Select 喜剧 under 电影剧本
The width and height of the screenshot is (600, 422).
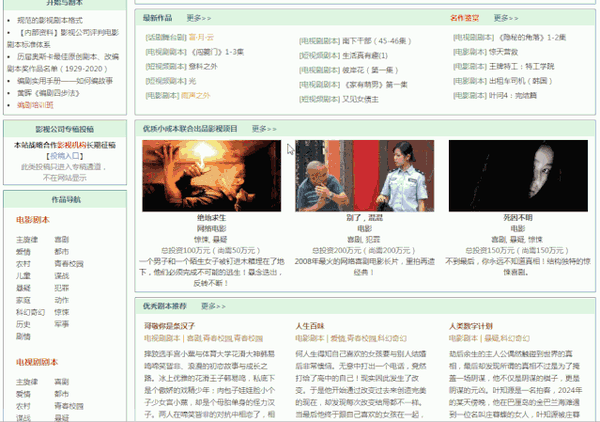tap(62, 240)
